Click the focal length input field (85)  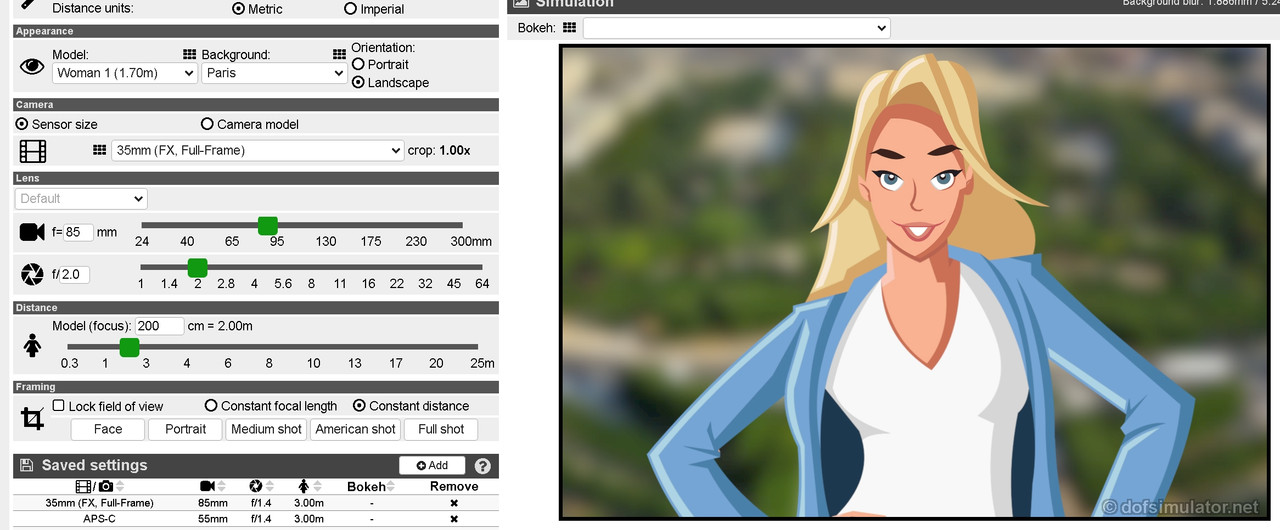tap(78, 232)
